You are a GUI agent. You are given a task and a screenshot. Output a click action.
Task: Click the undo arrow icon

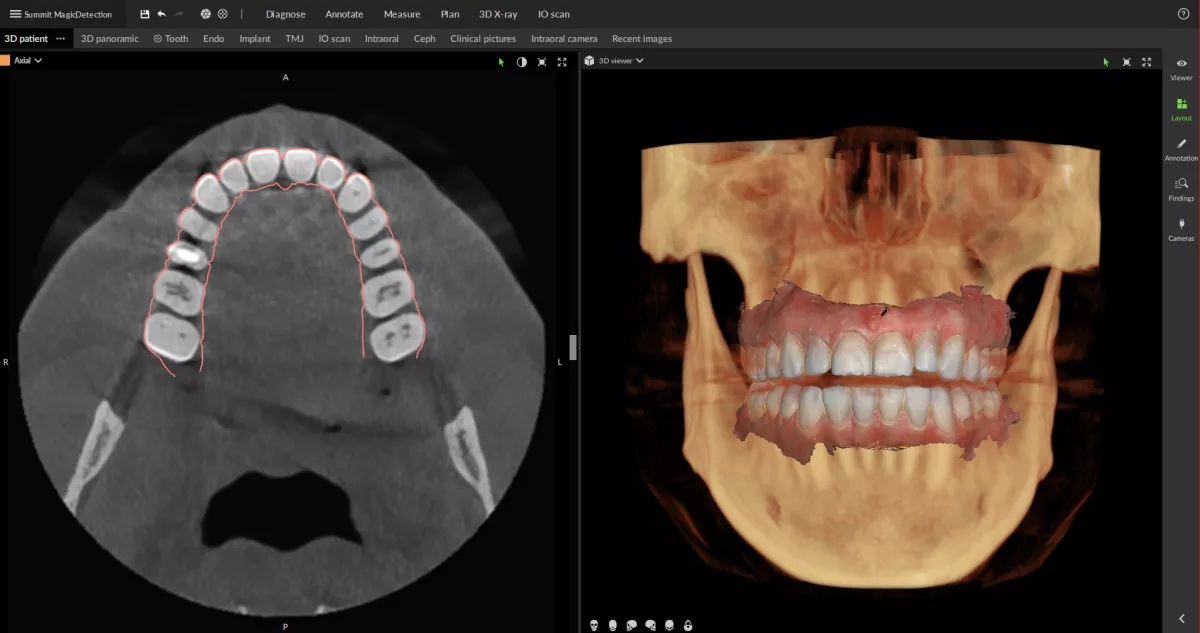point(162,14)
